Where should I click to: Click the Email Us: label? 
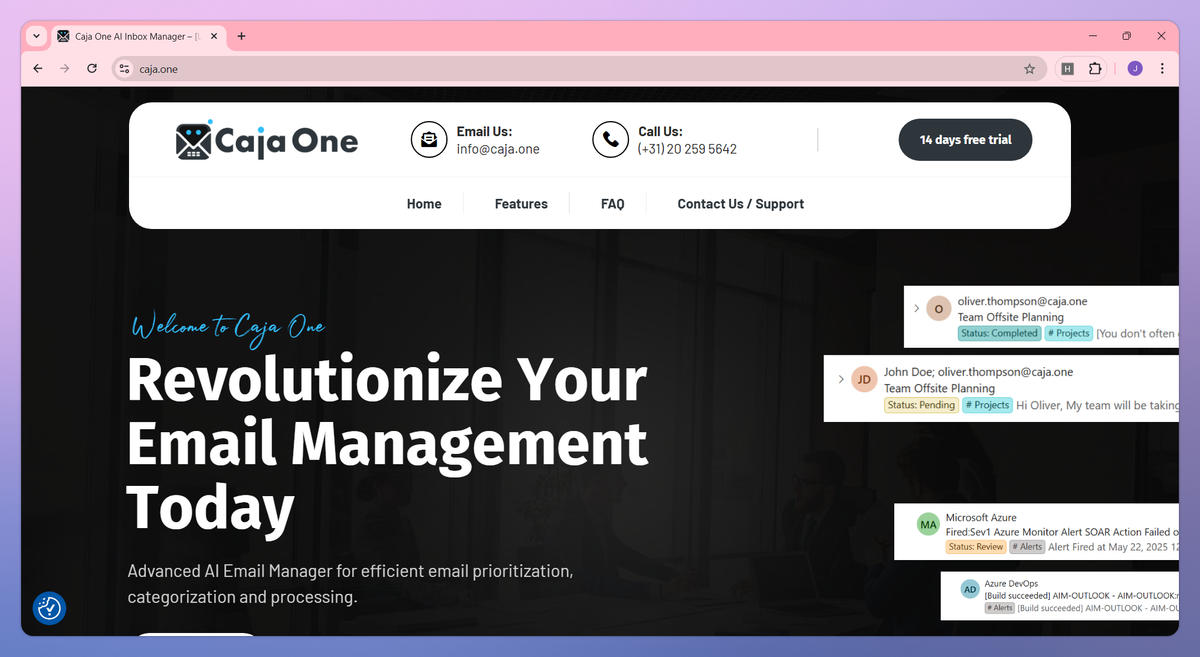pyautogui.click(x=484, y=131)
